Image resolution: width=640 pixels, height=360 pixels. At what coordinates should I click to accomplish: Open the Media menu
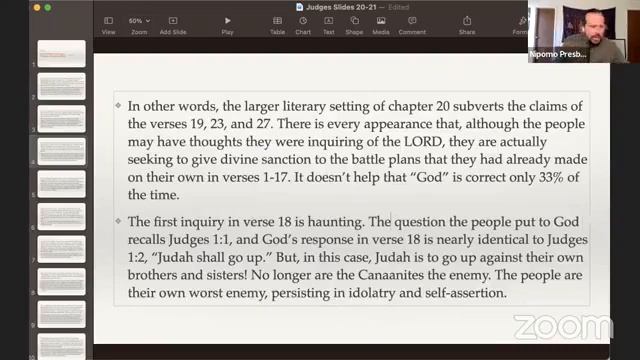pyautogui.click(x=381, y=25)
